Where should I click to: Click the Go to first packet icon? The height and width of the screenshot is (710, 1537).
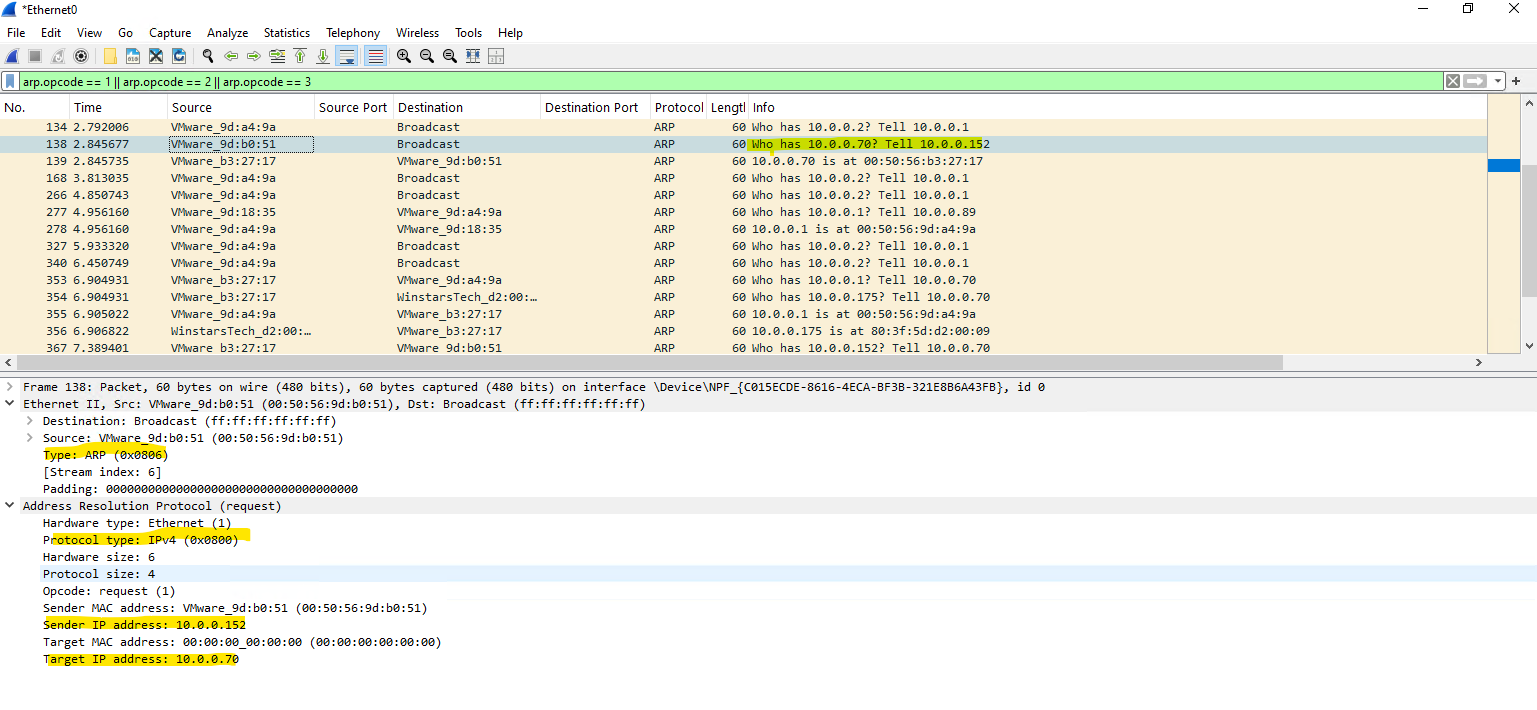pyautogui.click(x=299, y=56)
